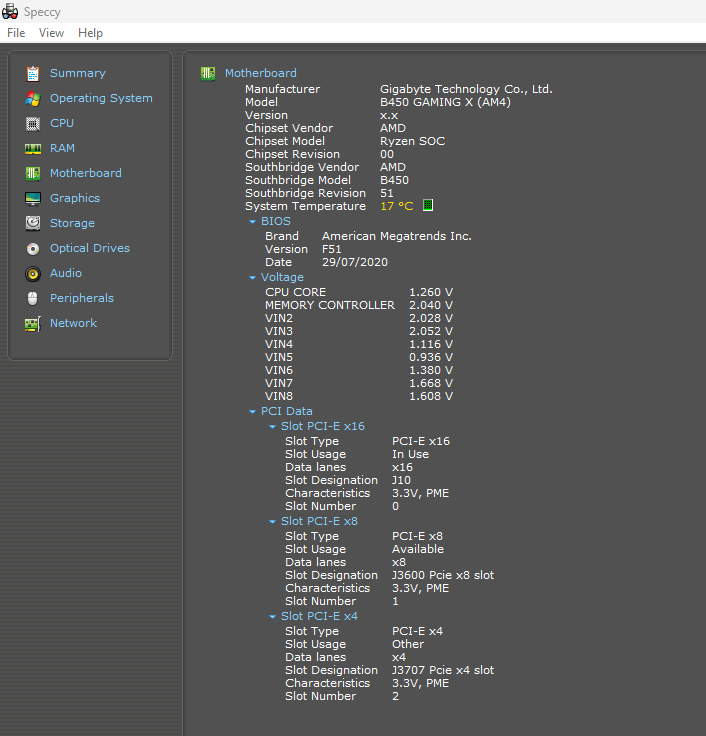Viewport: 706px width, 736px height.
Task: Click the Motherboard icon in sidebar
Action: coord(33,174)
